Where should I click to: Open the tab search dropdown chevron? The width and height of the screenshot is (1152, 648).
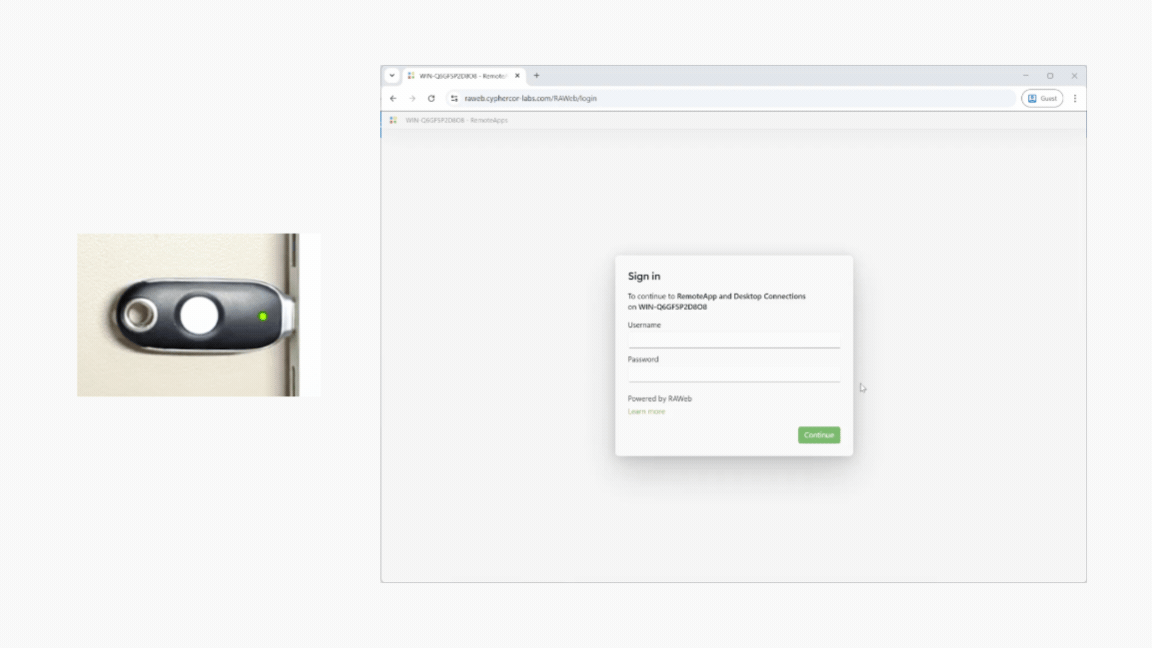[392, 76]
